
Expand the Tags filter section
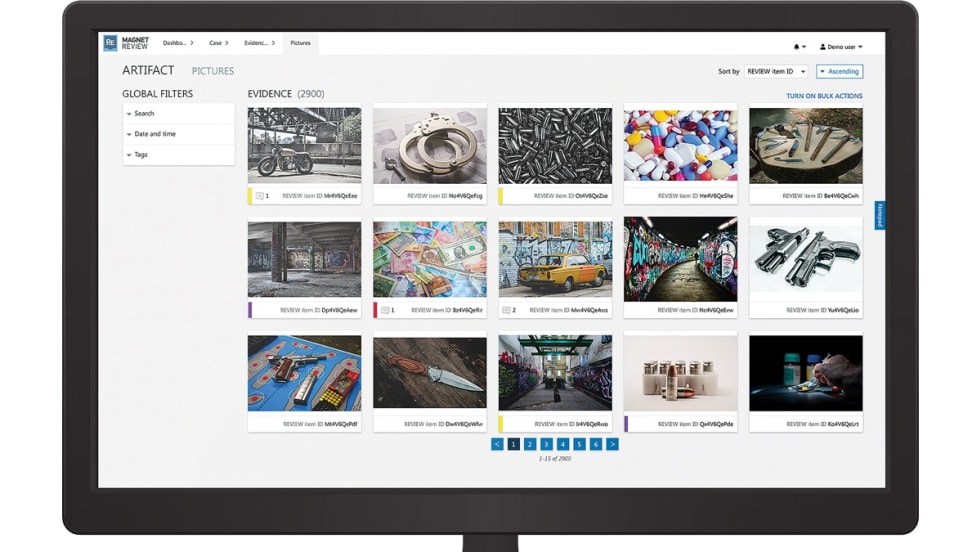coord(178,155)
